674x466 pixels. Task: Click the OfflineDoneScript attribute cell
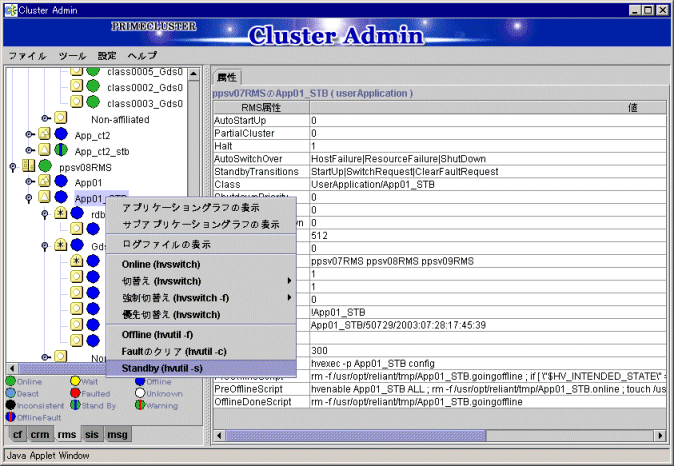click(x=261, y=402)
